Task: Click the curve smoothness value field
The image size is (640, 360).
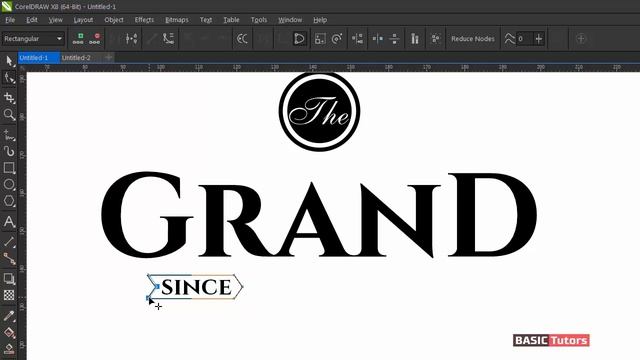Action: pyautogui.click(x=524, y=39)
